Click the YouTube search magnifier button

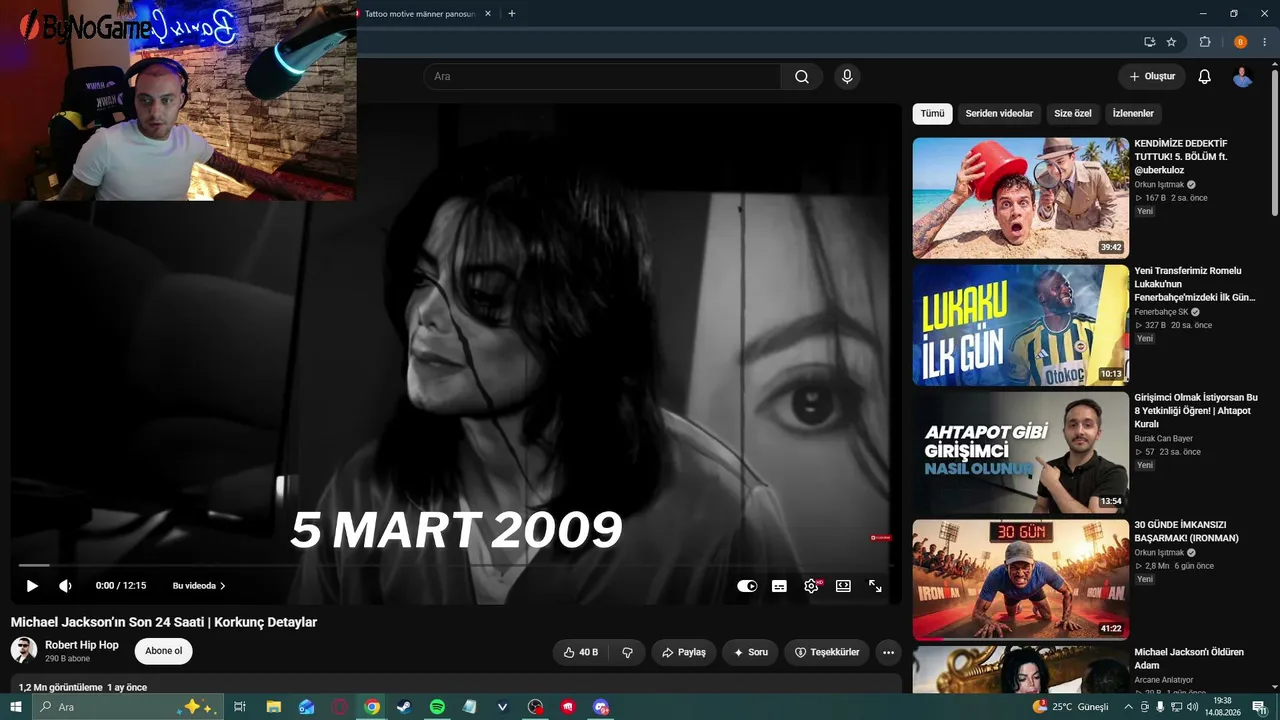point(802,77)
